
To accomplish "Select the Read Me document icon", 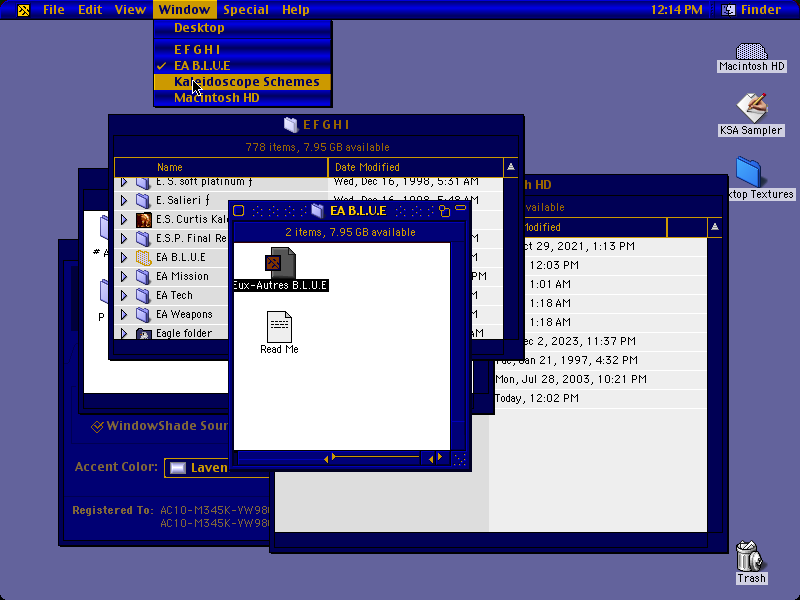I will click(279, 327).
